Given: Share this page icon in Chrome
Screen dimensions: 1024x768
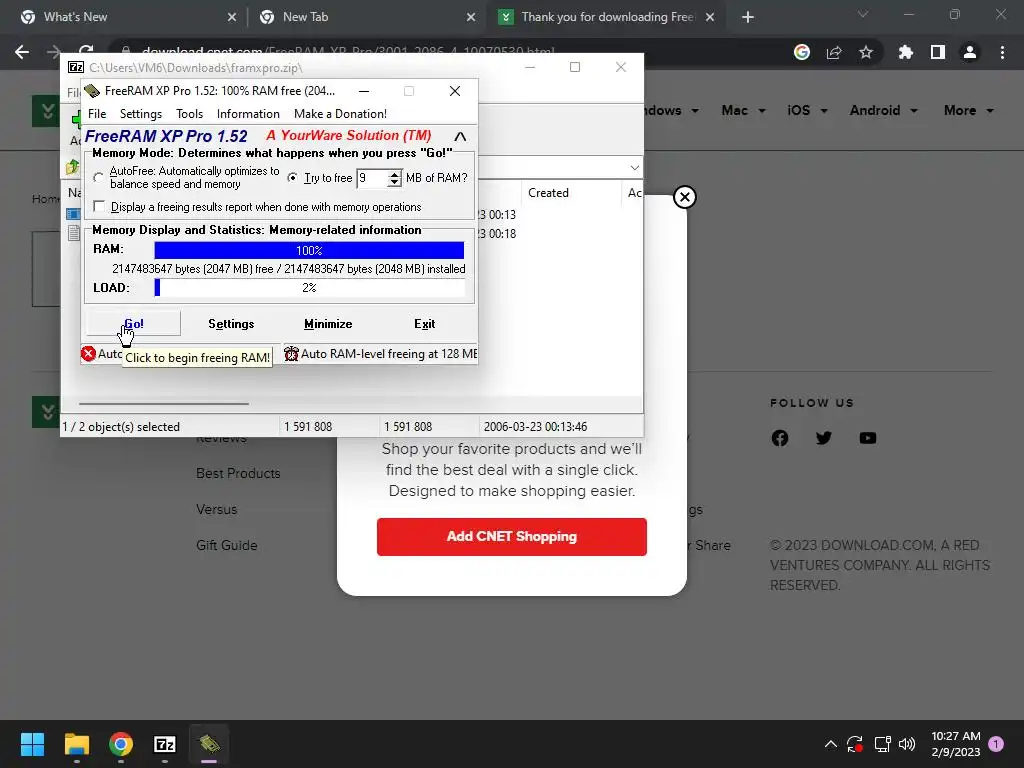Looking at the screenshot, I should pos(834,52).
